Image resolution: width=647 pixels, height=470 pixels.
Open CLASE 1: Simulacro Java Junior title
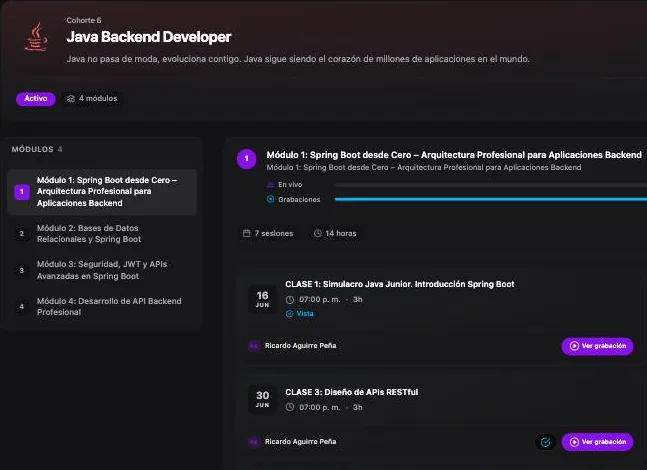coord(399,284)
